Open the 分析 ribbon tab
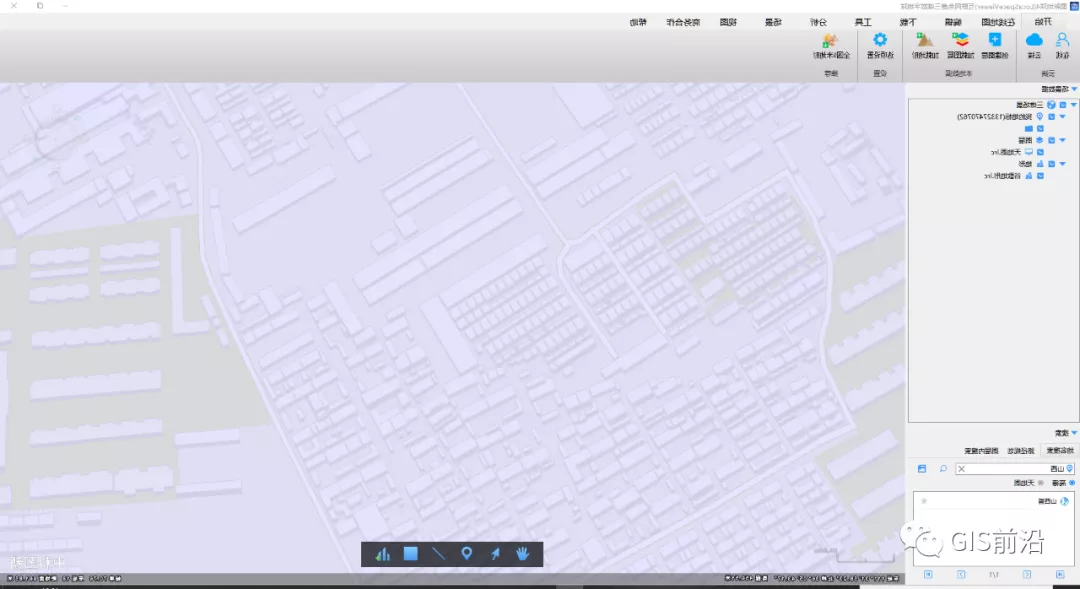 [818, 22]
